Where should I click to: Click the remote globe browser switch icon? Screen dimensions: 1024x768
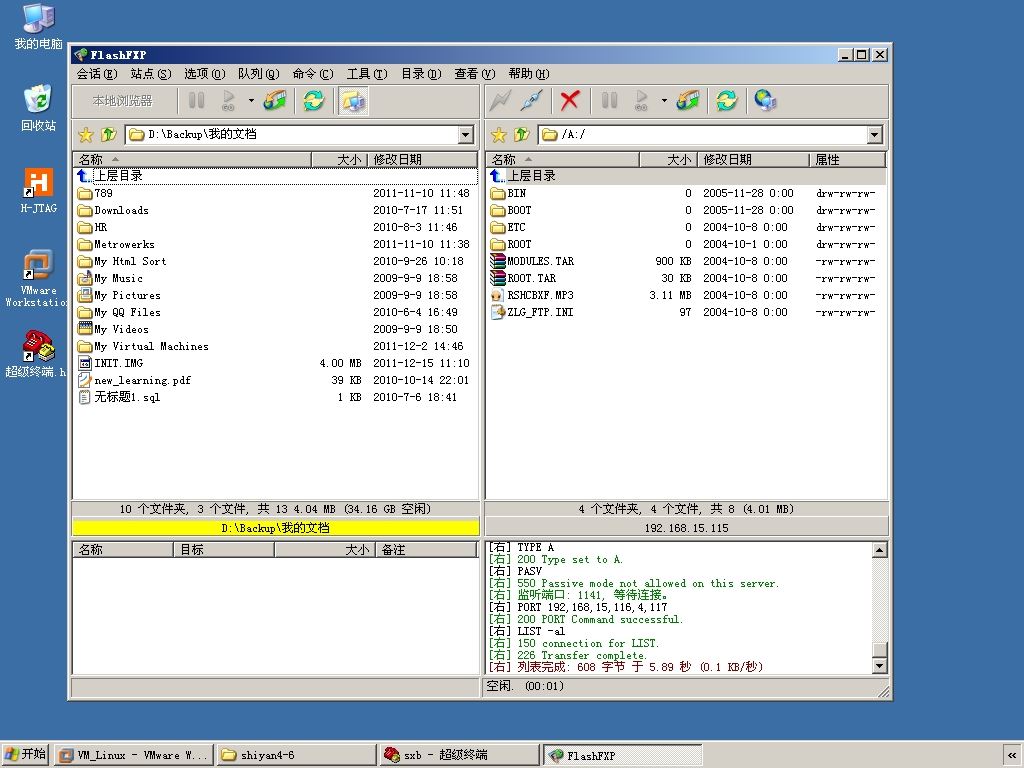pos(765,101)
